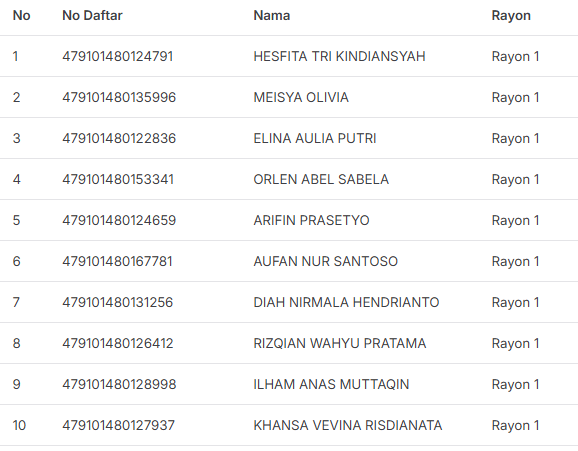The image size is (578, 451).
Task: Click the No column header
Action: pyautogui.click(x=21, y=15)
